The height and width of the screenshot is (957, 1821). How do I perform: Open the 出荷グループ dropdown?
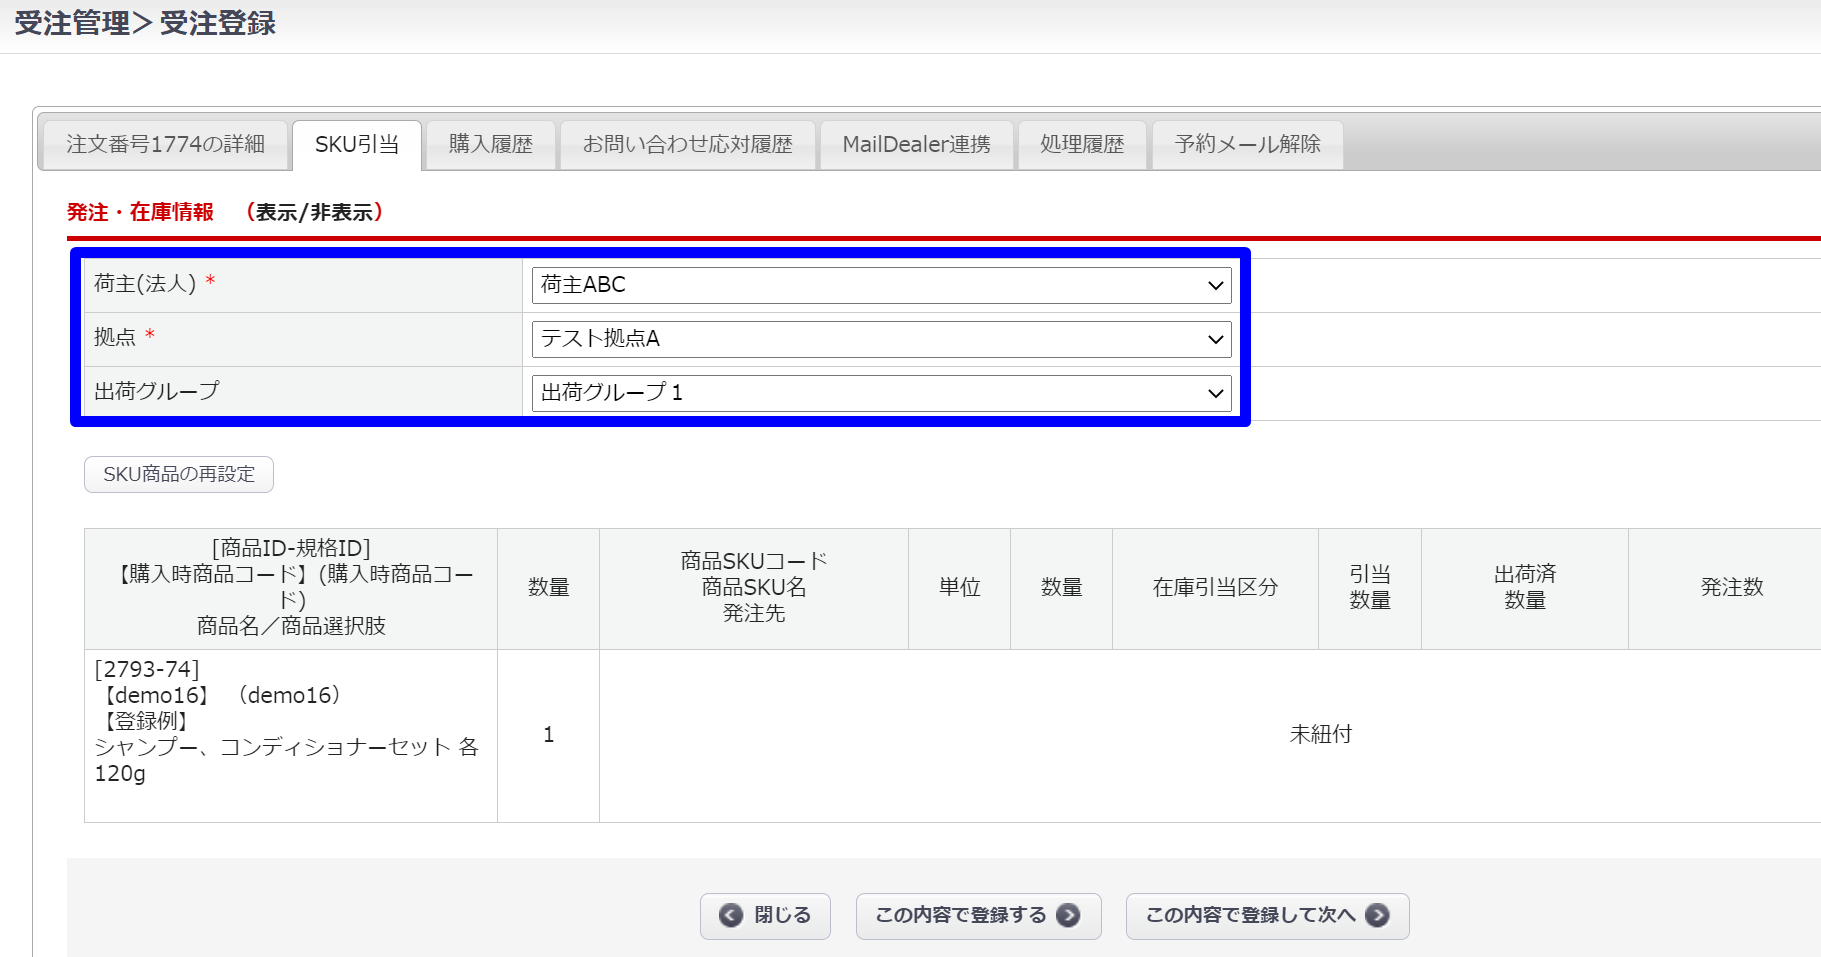click(881, 393)
